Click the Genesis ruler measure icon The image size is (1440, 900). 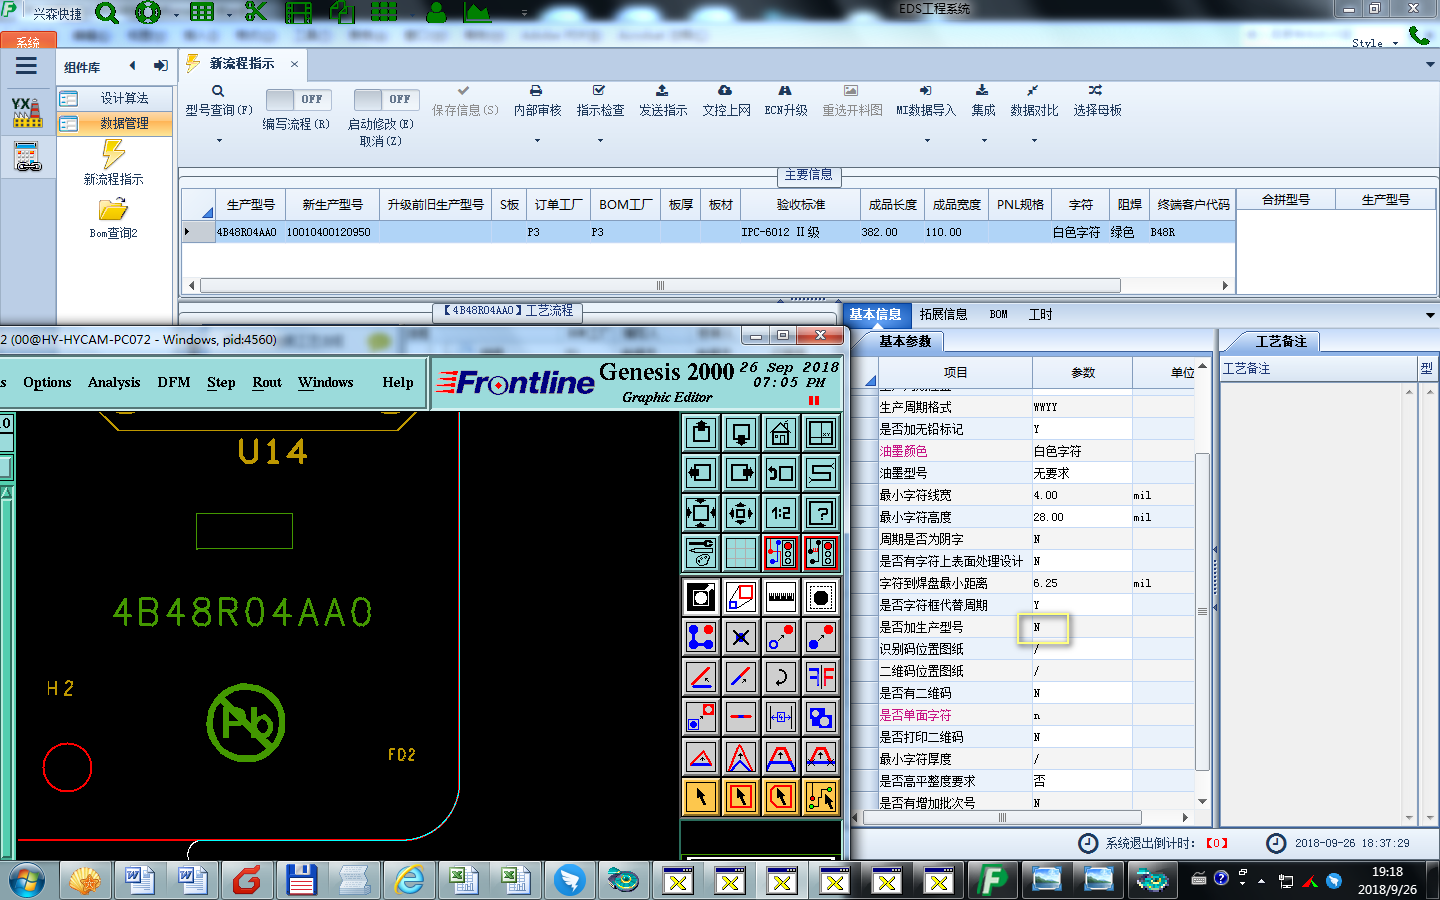click(x=780, y=597)
